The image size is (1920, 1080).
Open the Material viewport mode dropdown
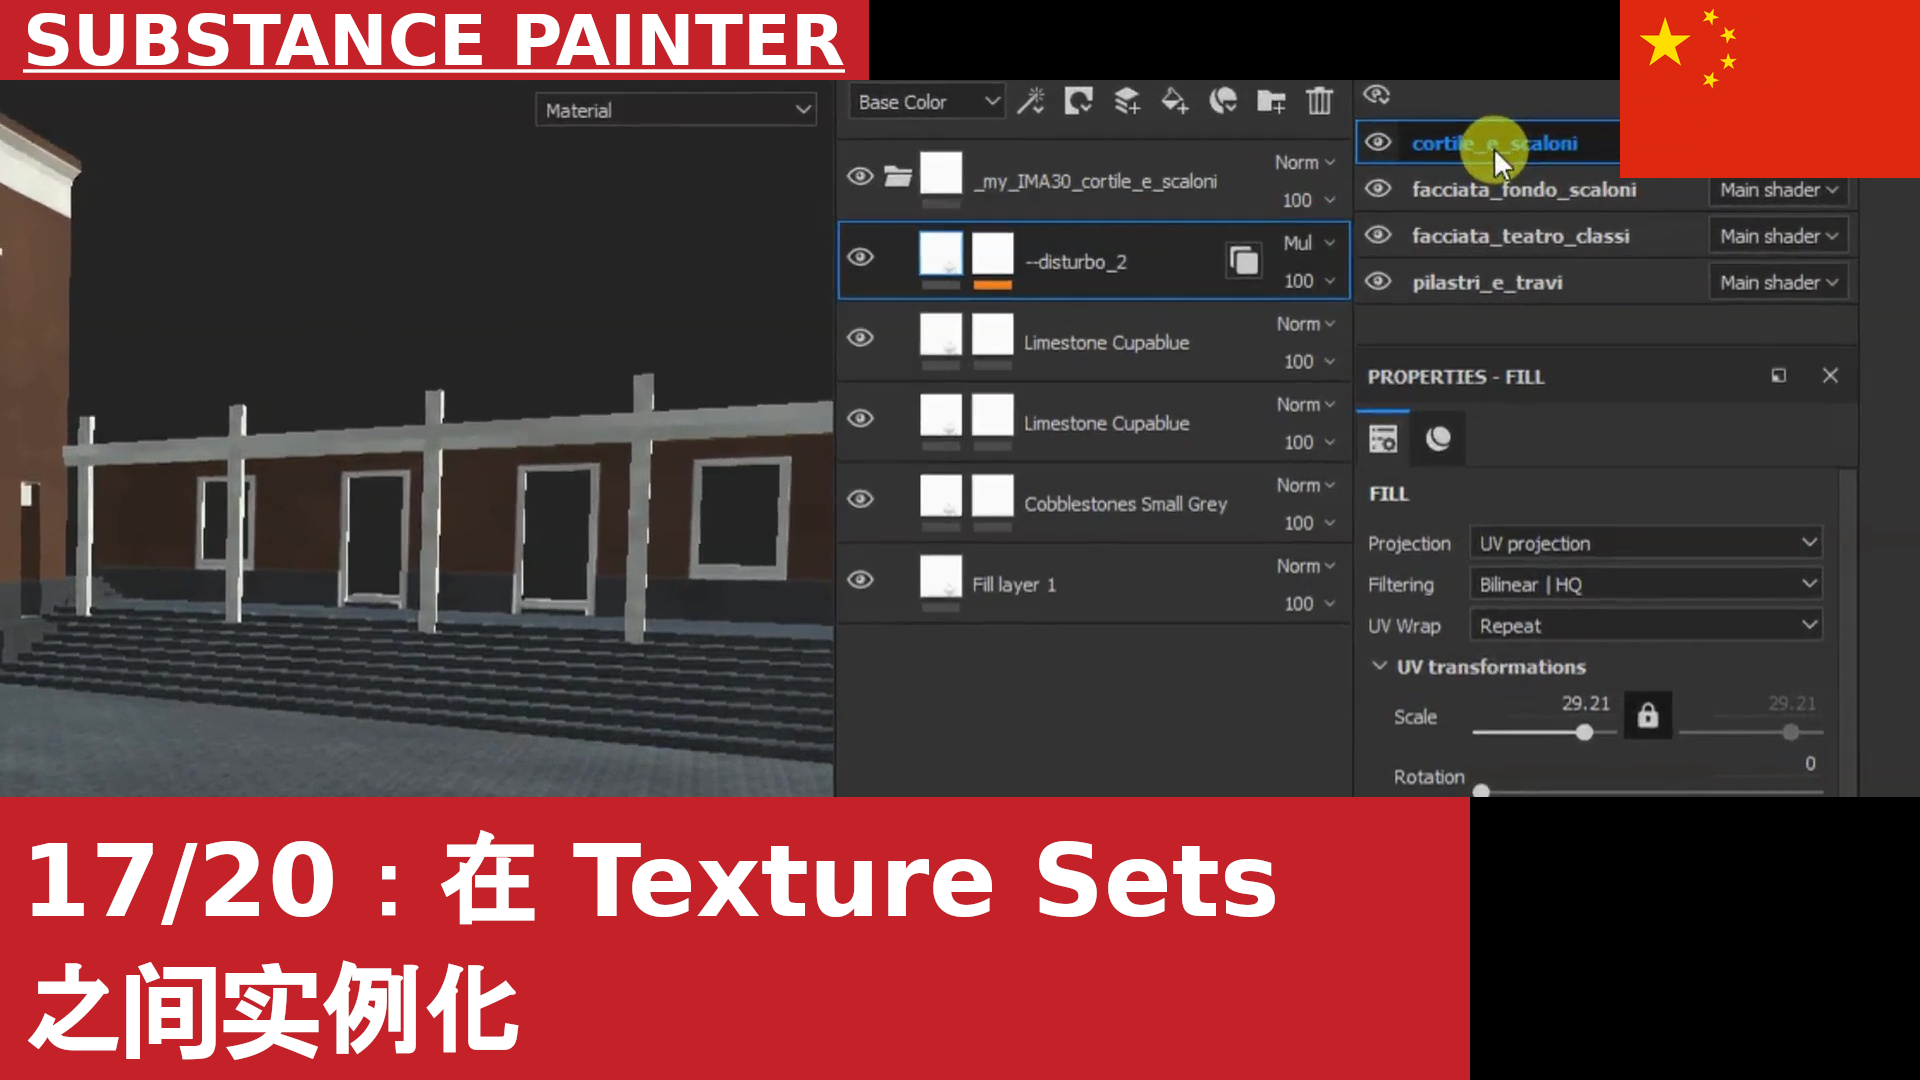676,110
